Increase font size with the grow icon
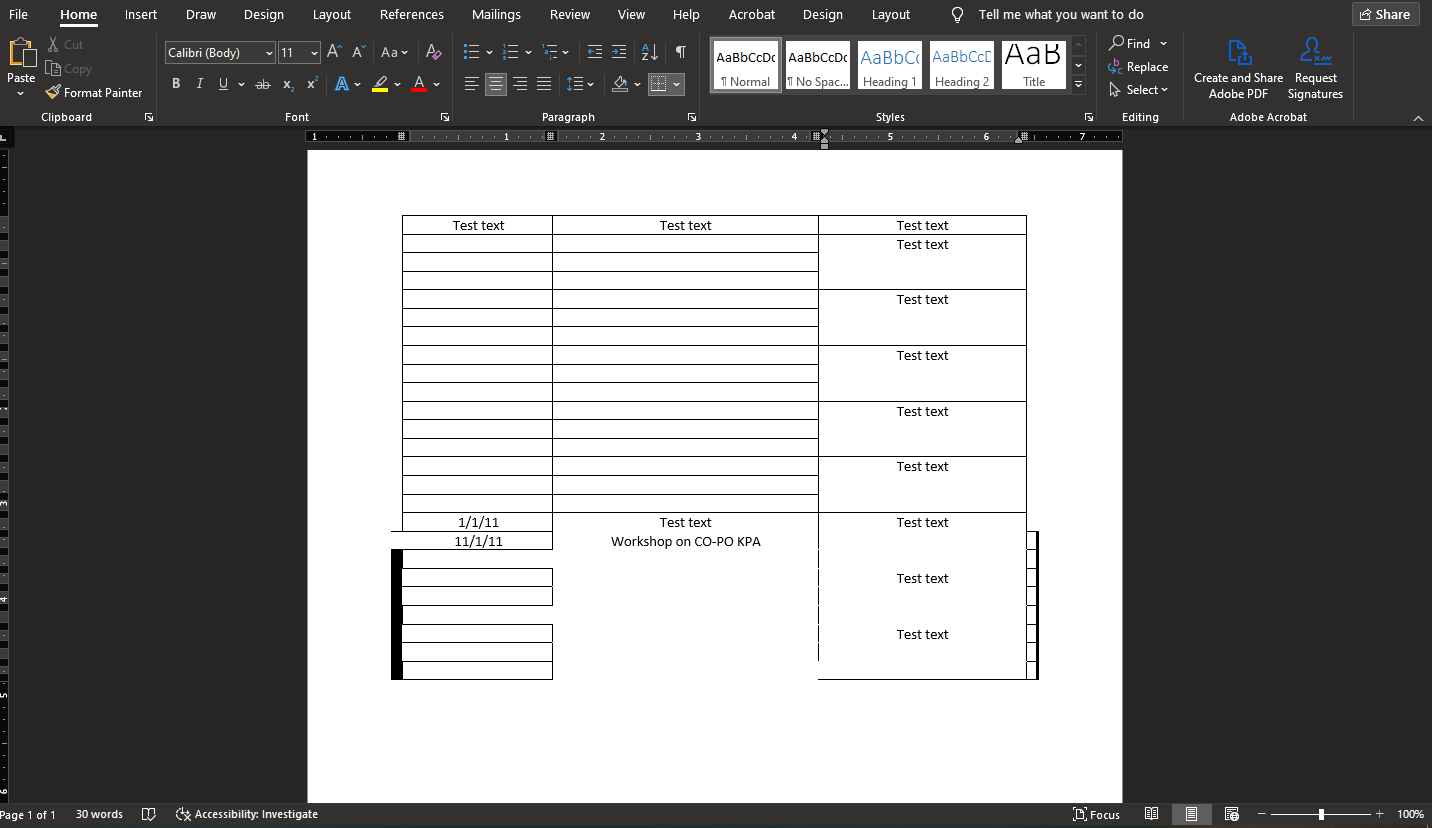 coord(335,53)
